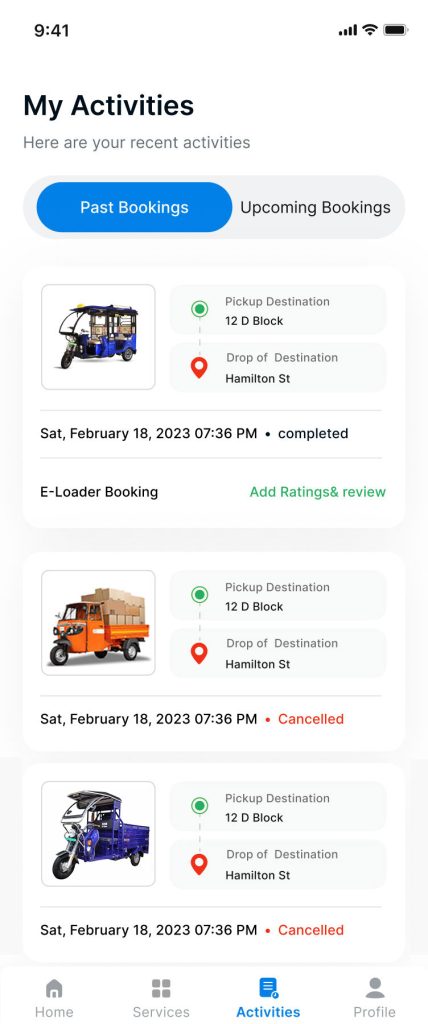This screenshot has width=428, height=1024.
Task: Open the E-Loader Booking label
Action: pyautogui.click(x=99, y=492)
